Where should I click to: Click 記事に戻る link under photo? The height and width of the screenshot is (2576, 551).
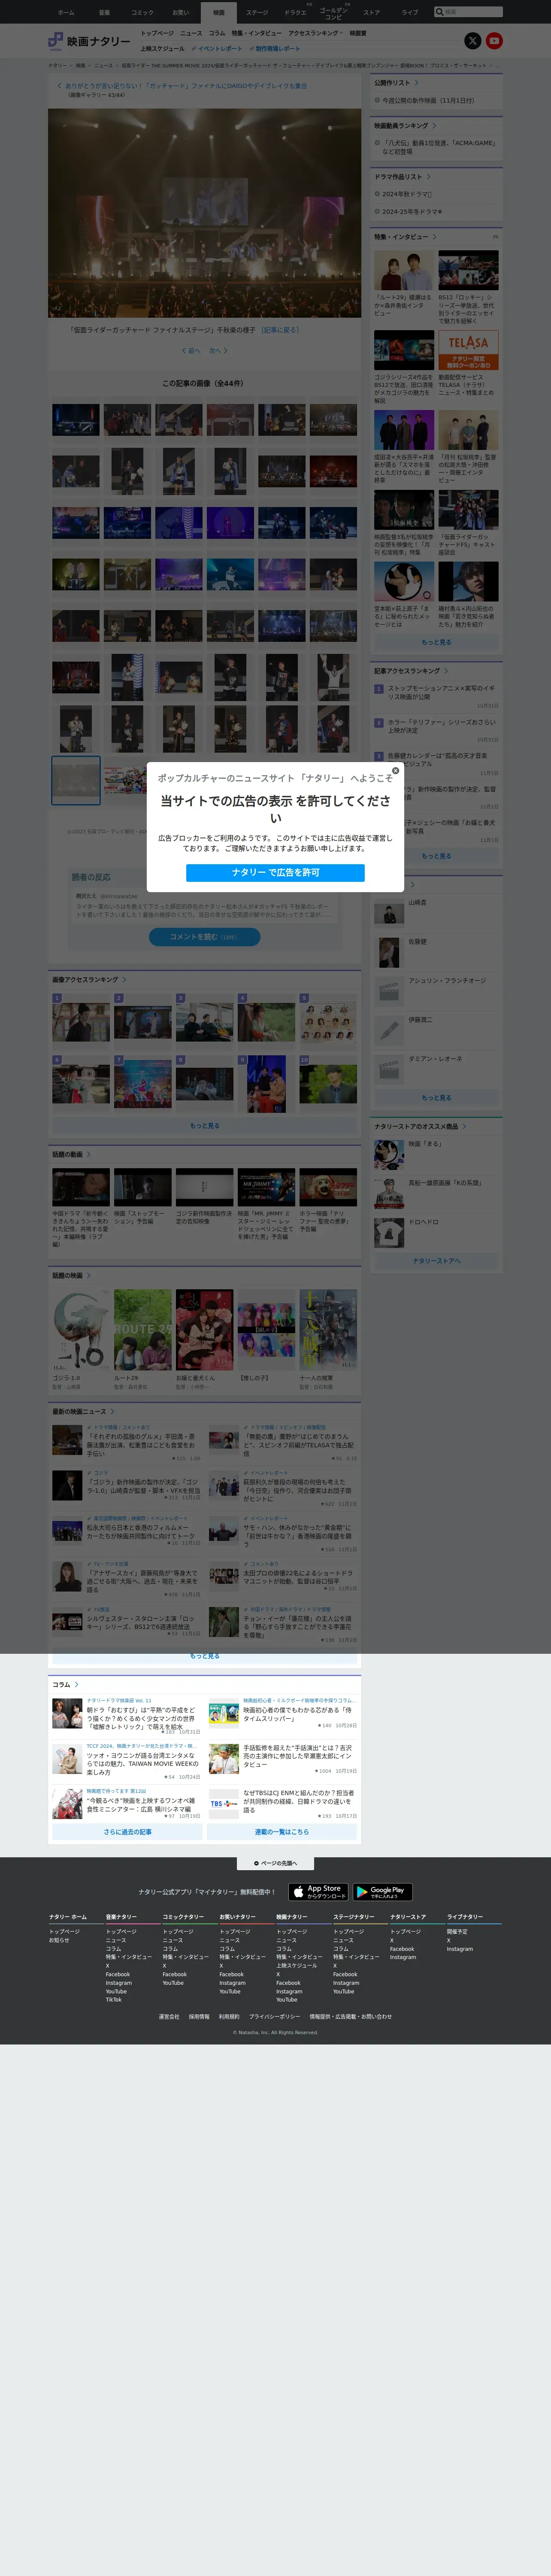click(280, 330)
